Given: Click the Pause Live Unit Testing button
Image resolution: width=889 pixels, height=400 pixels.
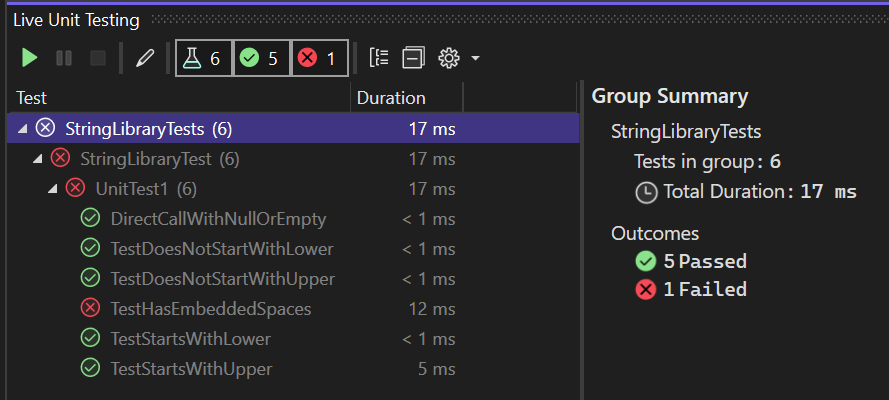Looking at the screenshot, I should click(x=64, y=58).
